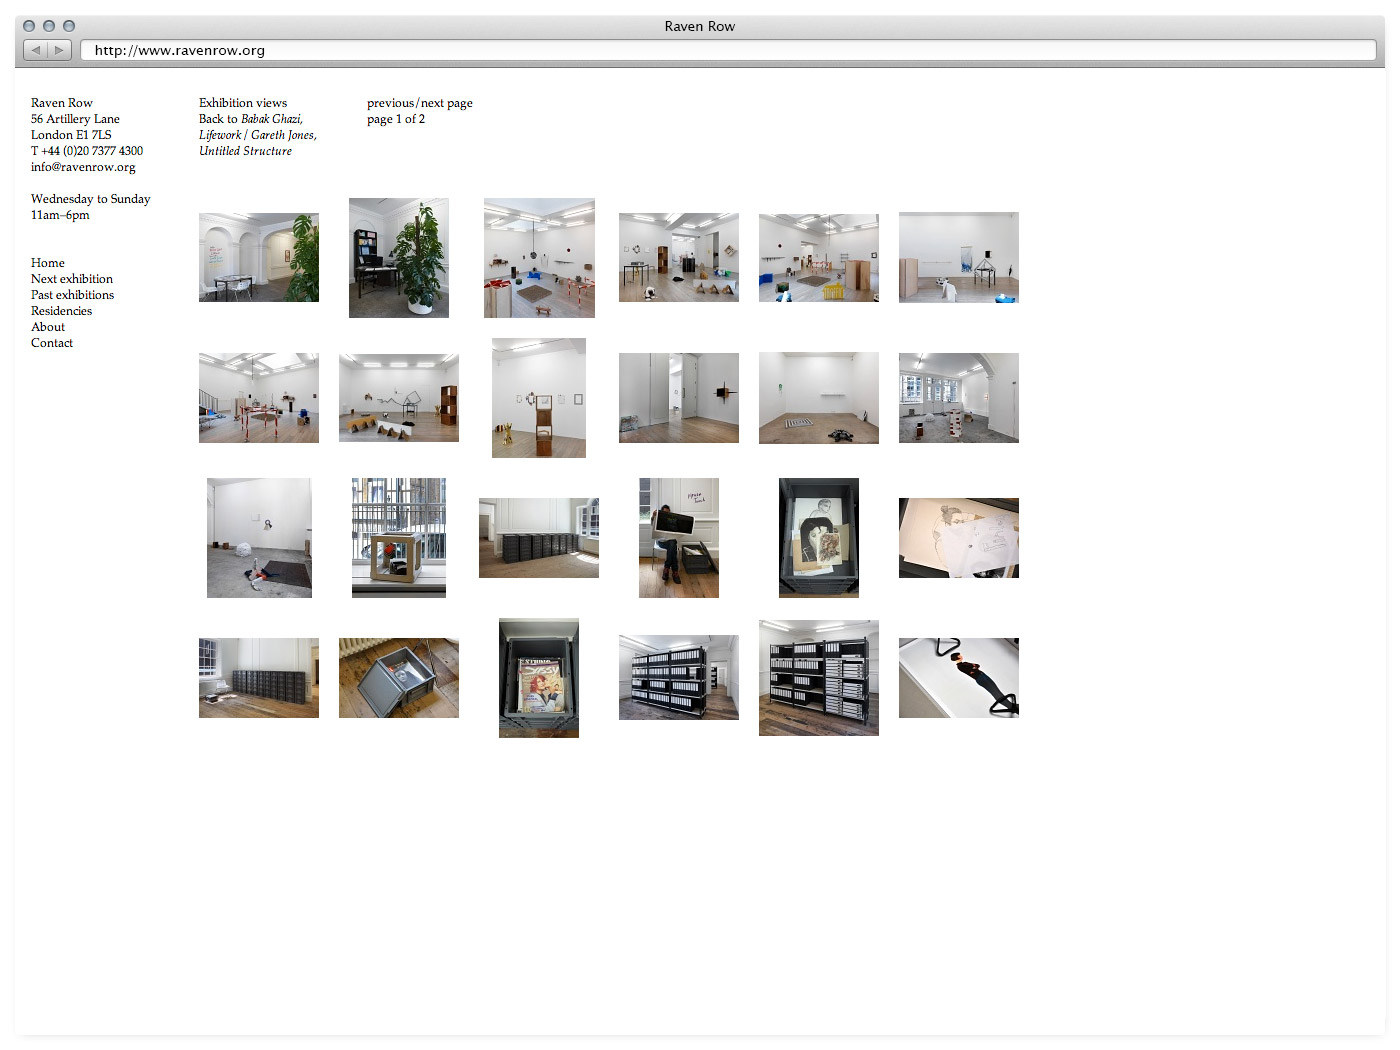Click the browser forward arrow button
This screenshot has height=1050, width=1400.
coord(59,50)
